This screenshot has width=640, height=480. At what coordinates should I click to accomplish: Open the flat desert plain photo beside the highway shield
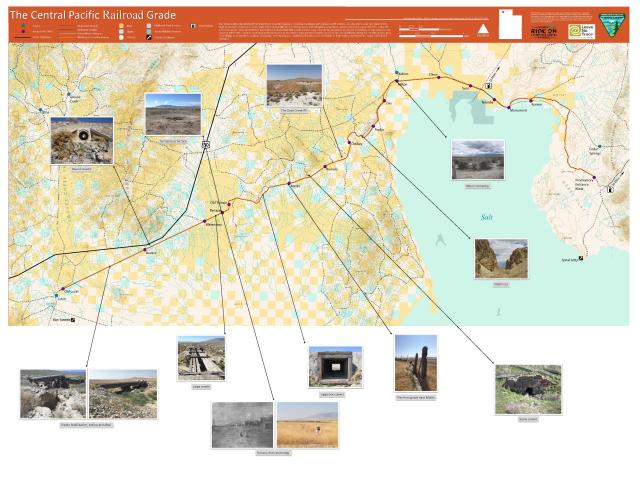pyautogui.click(x=173, y=114)
